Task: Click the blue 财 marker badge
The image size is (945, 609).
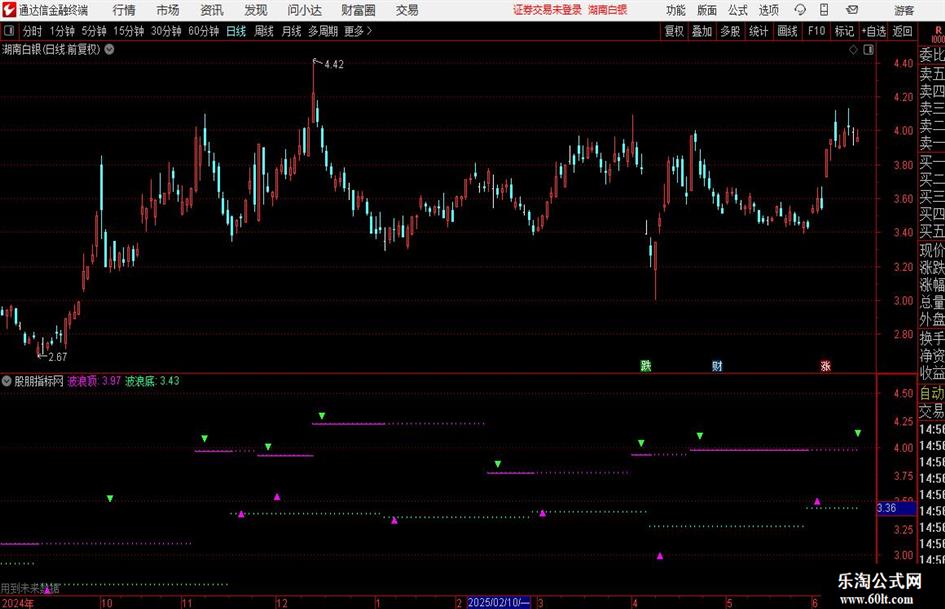Action: tap(717, 365)
